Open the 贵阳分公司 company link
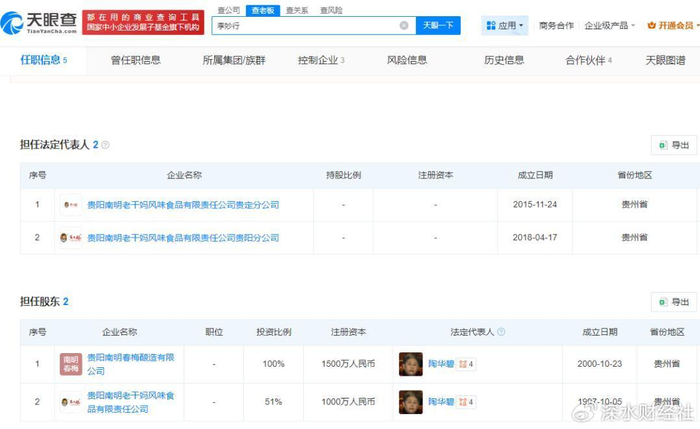This screenshot has height=429, width=700. point(183,237)
